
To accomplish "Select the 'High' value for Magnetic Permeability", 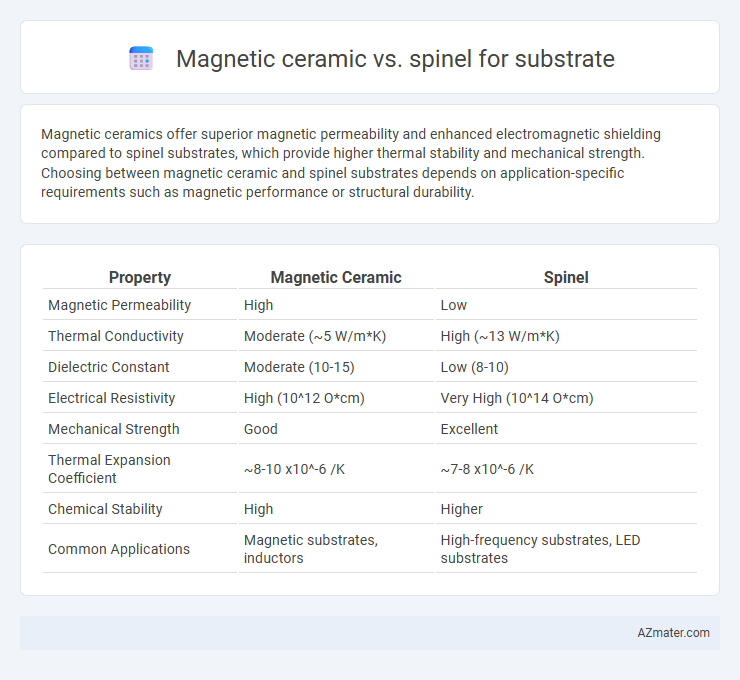I will (258, 305).
